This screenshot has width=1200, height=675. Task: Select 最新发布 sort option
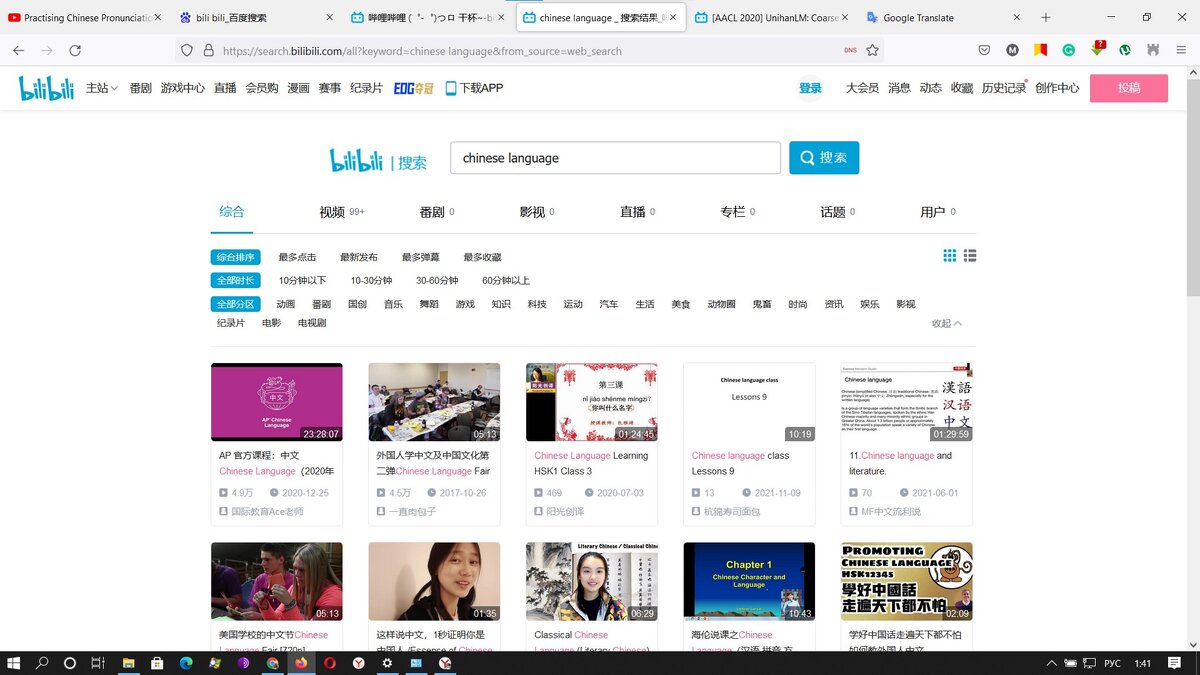(359, 257)
